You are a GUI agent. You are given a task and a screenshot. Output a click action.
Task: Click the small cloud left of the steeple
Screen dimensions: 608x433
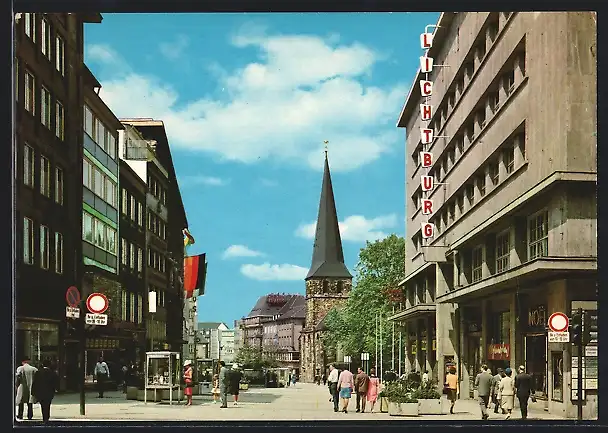(241, 252)
